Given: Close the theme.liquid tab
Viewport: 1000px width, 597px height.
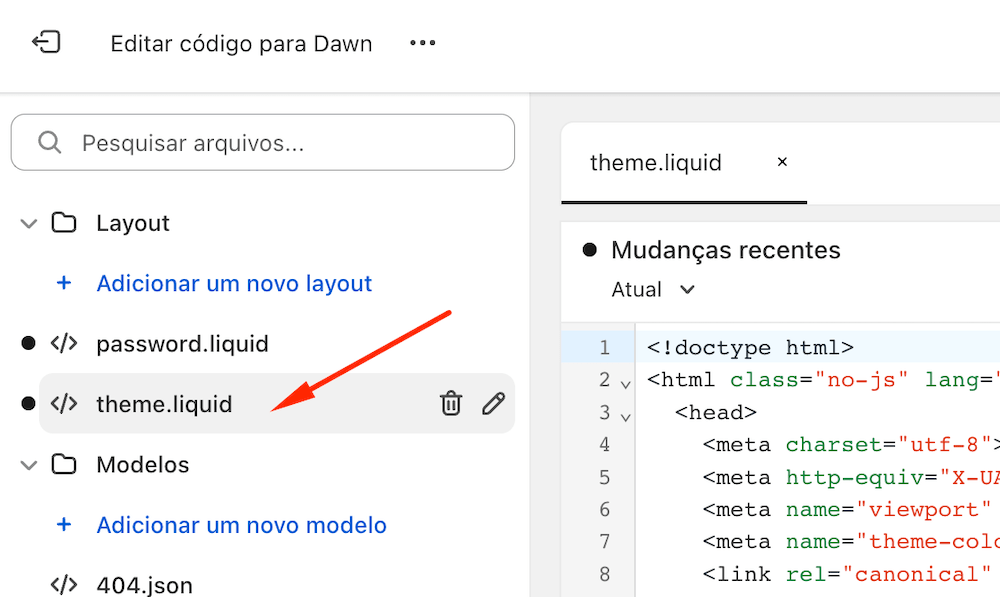Looking at the screenshot, I should (x=782, y=162).
